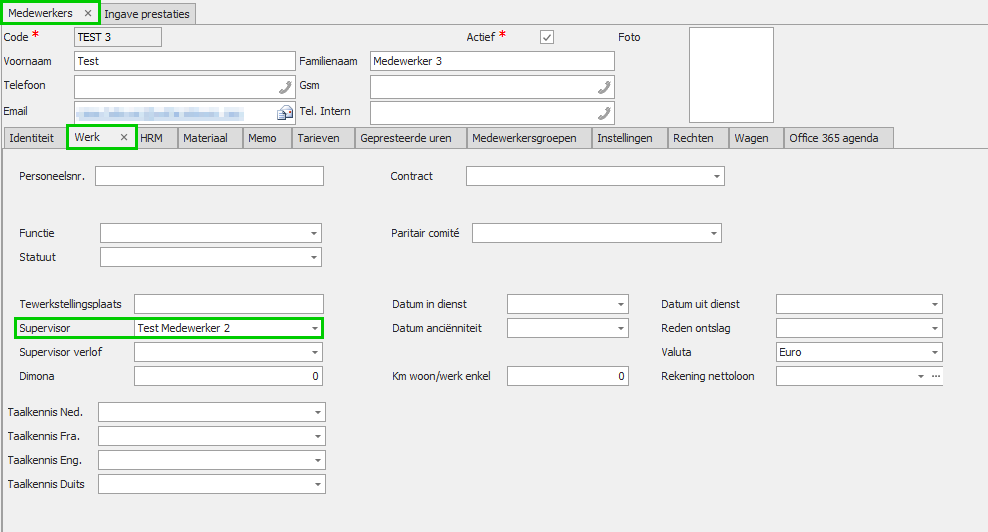Switch to the Identiteit tab
The height and width of the screenshot is (532, 988).
tap(32, 138)
